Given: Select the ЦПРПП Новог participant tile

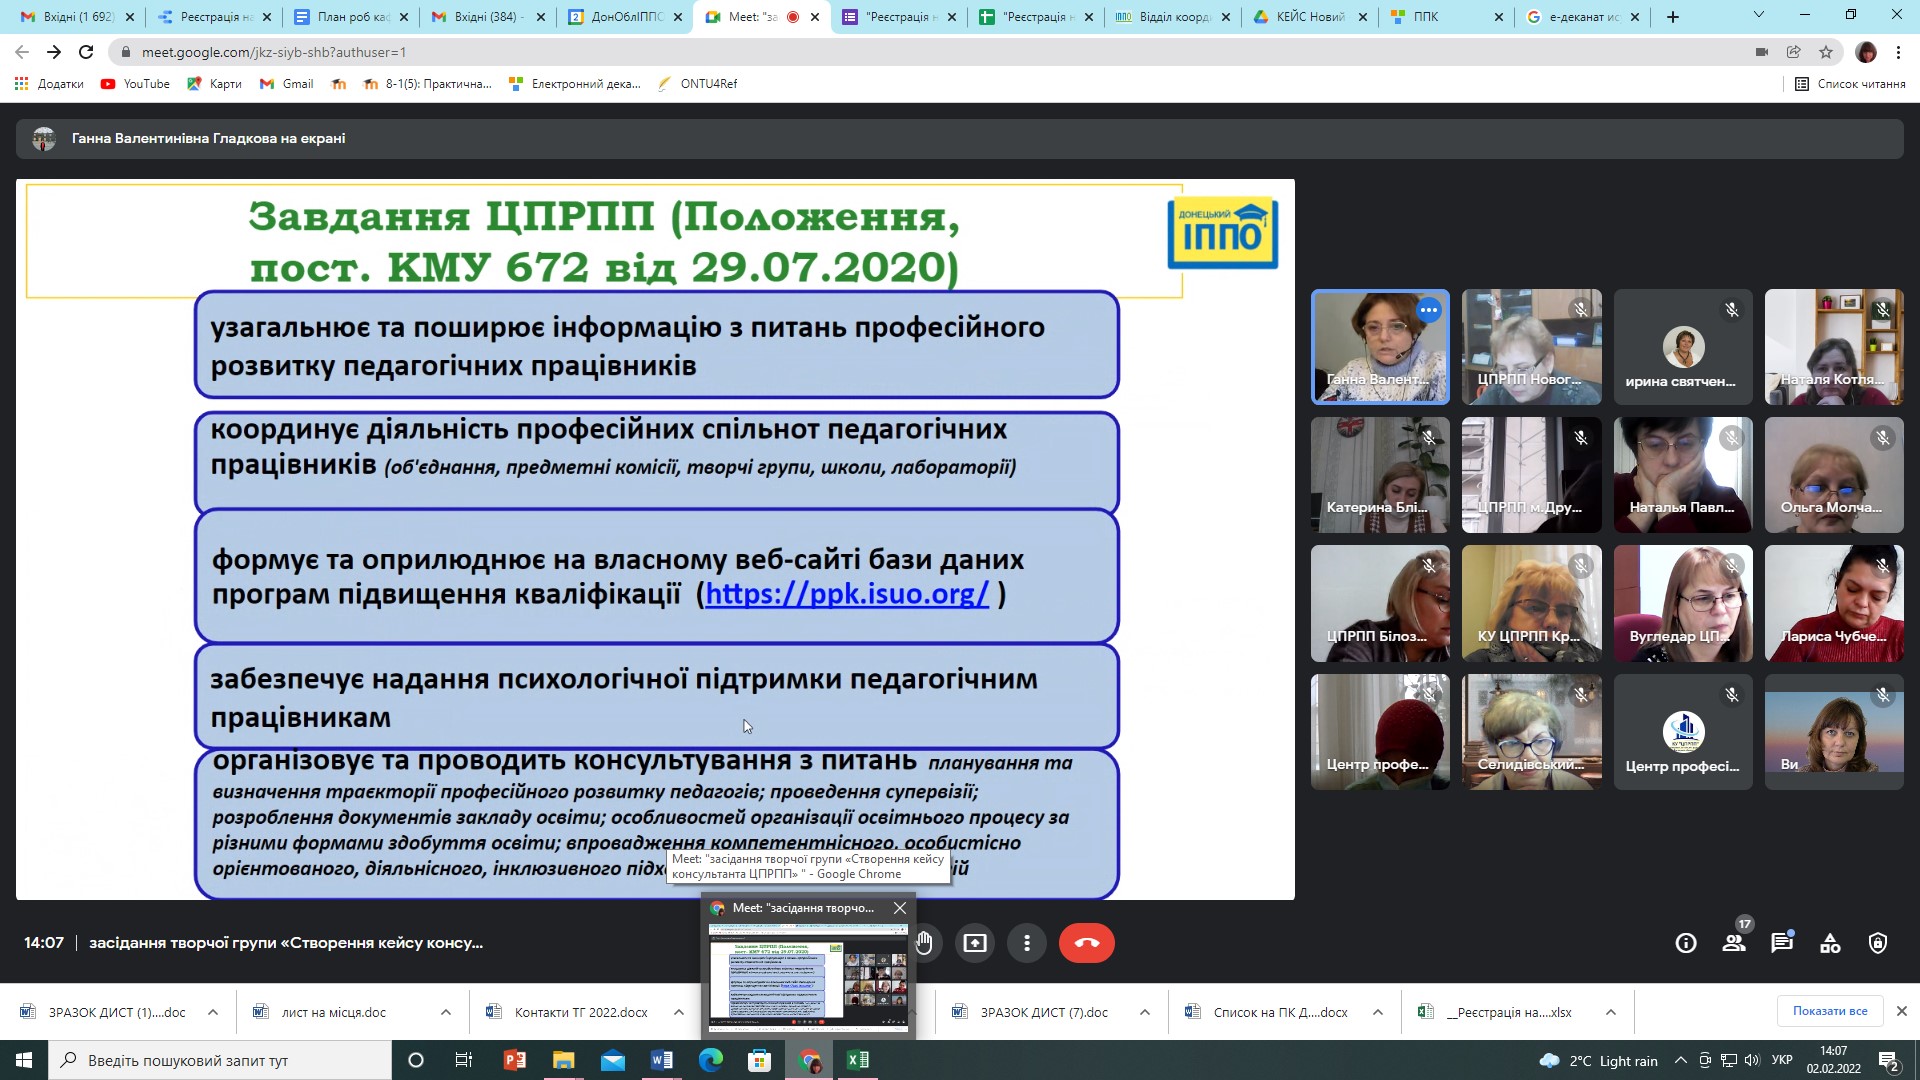Looking at the screenshot, I should coord(1531,347).
